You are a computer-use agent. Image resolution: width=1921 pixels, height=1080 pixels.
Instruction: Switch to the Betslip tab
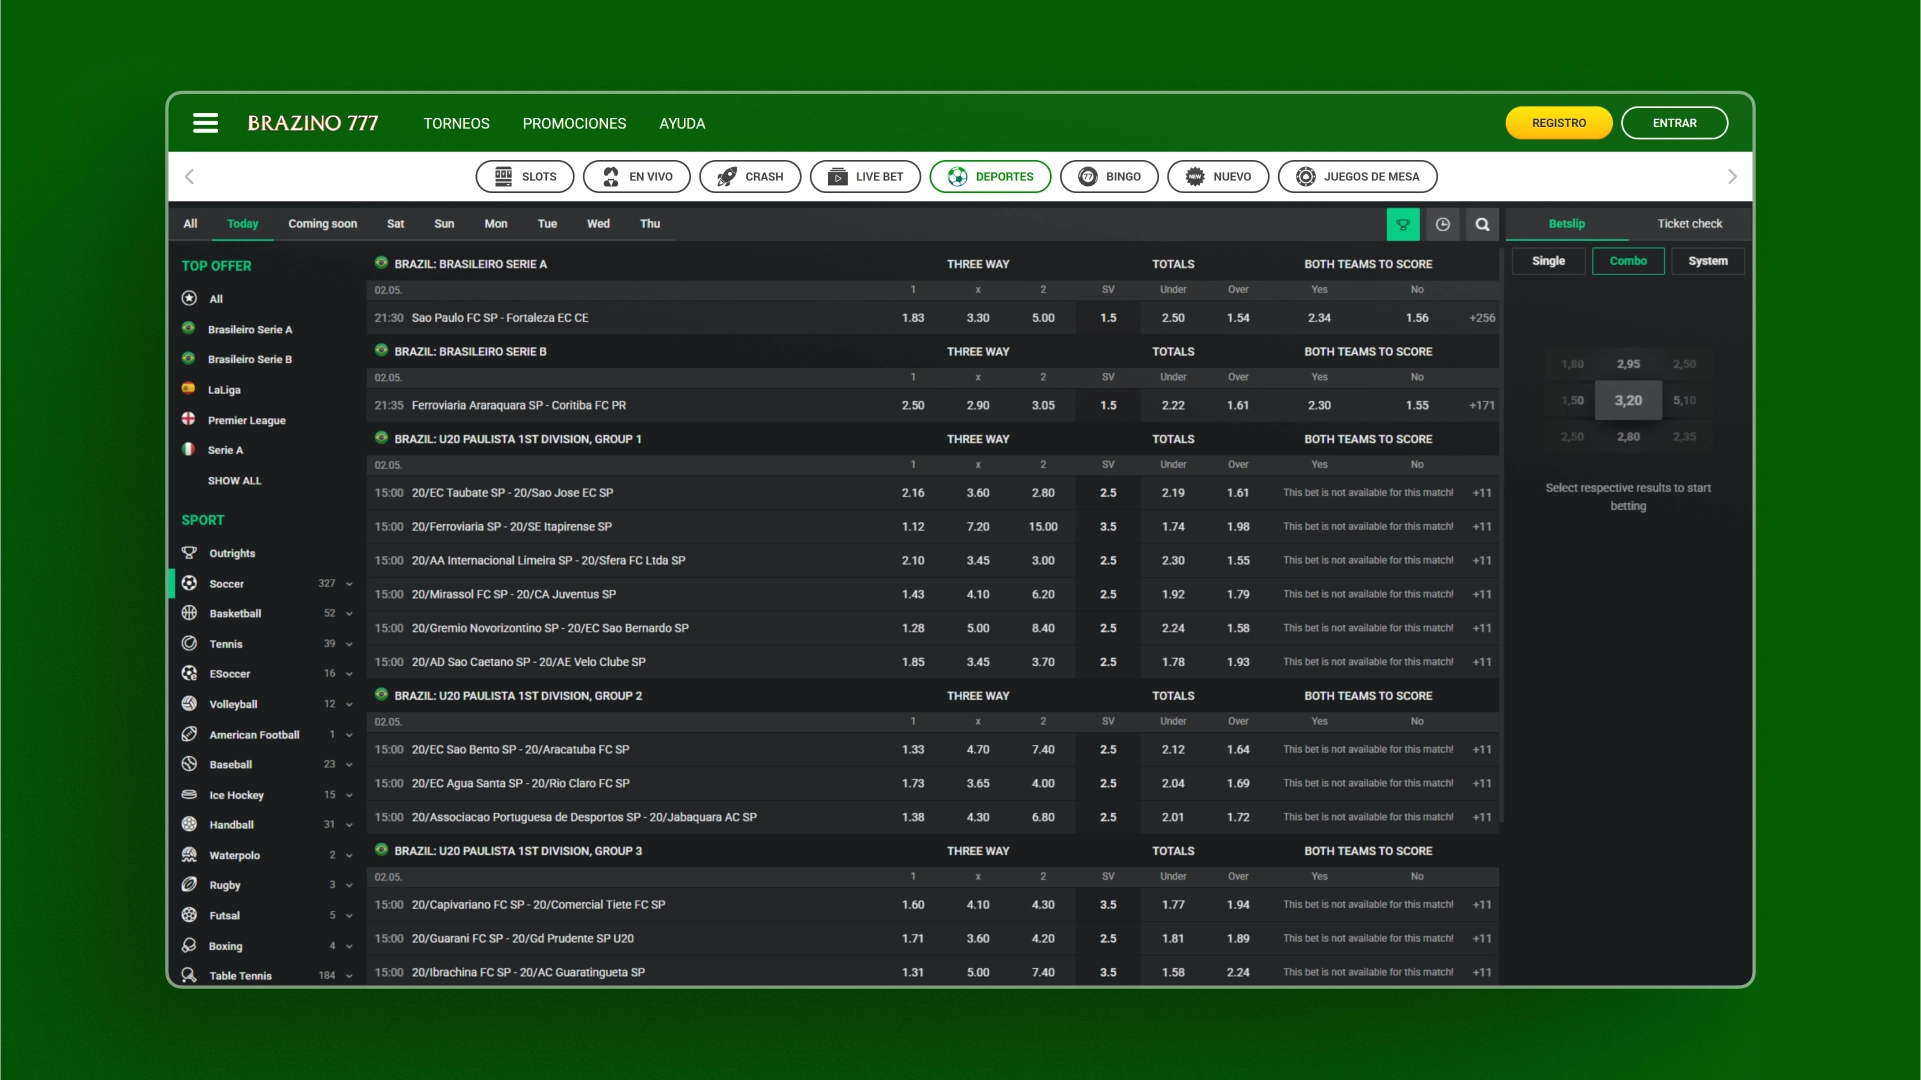(1567, 224)
